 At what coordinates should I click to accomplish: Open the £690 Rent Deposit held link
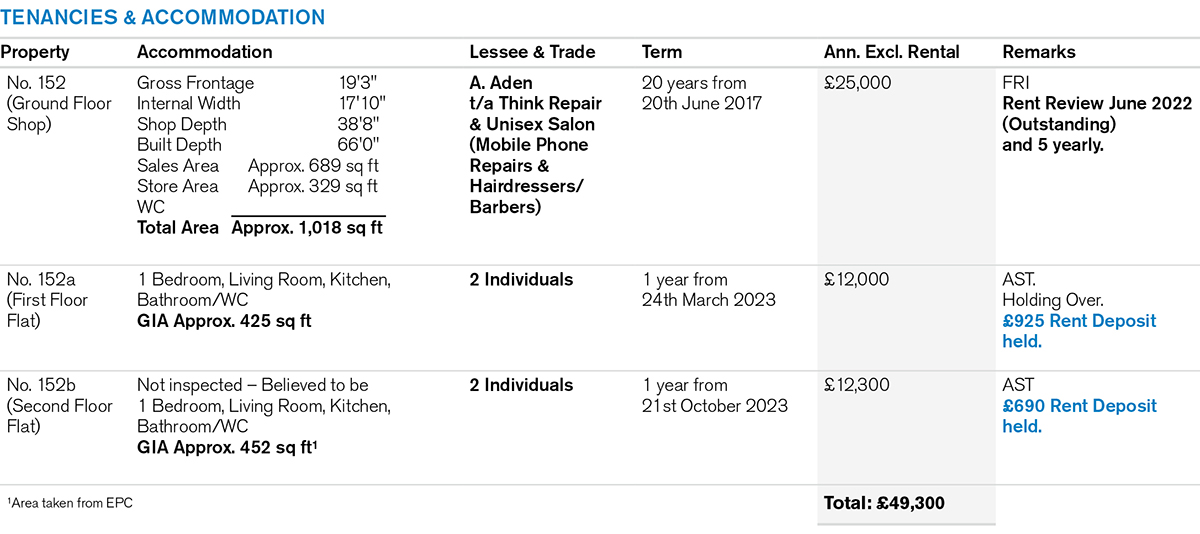pos(1079,416)
